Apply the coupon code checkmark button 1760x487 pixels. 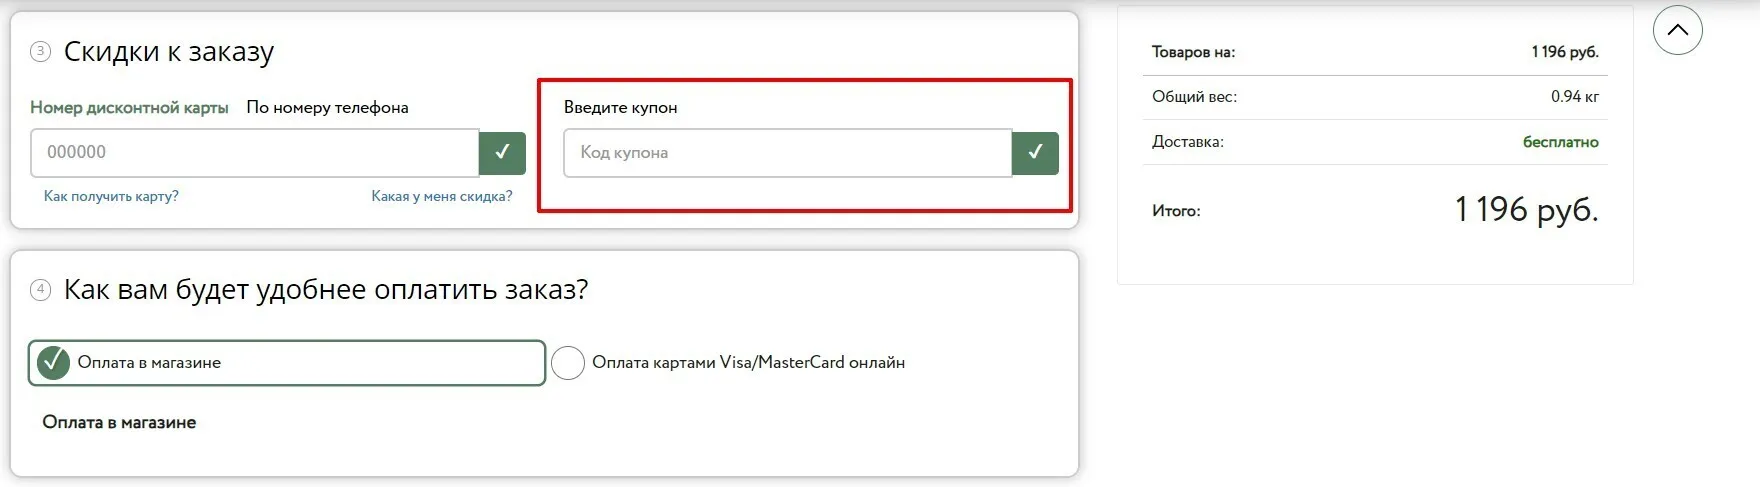pyautogui.click(x=1035, y=152)
